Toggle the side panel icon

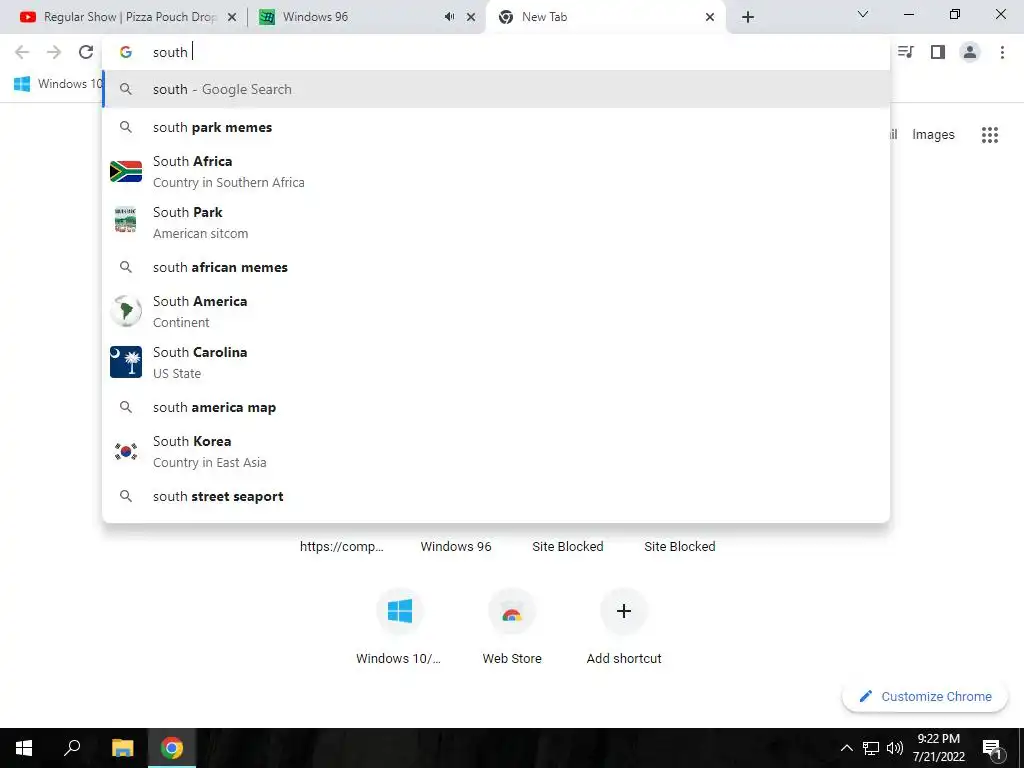click(x=938, y=52)
